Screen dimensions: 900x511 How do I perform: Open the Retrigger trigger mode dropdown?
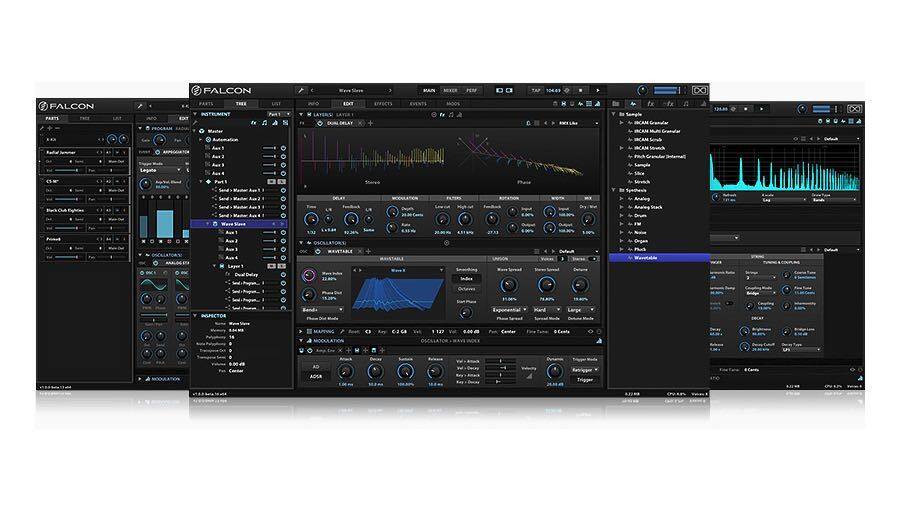click(585, 370)
